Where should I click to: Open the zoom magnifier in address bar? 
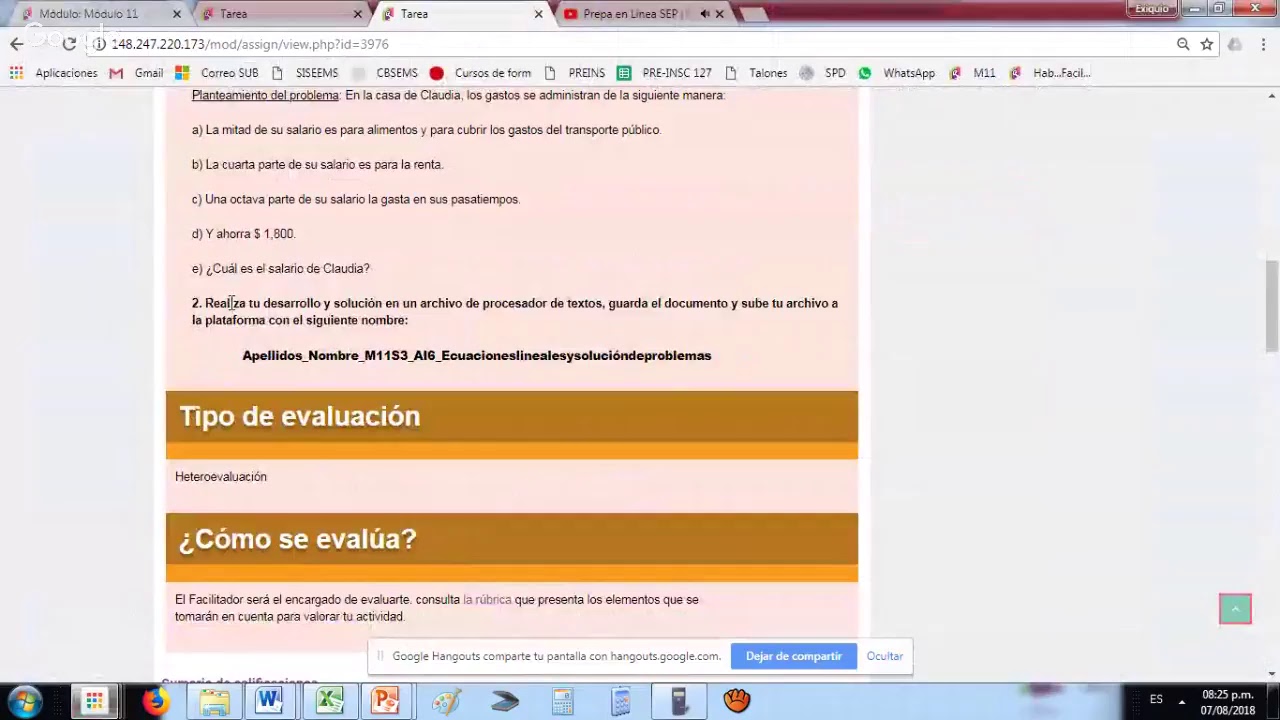[1183, 44]
